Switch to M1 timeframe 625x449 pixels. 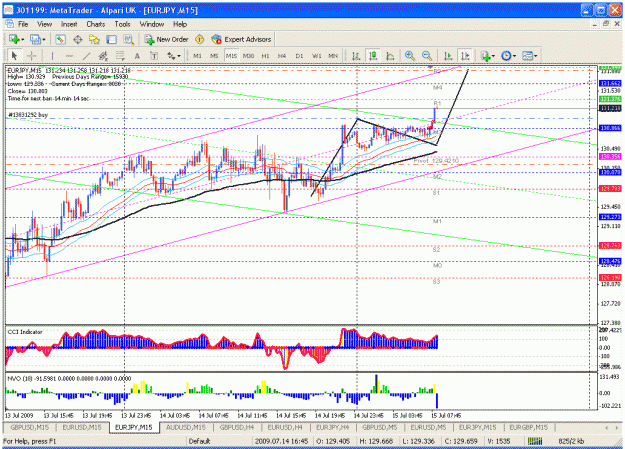click(x=197, y=56)
